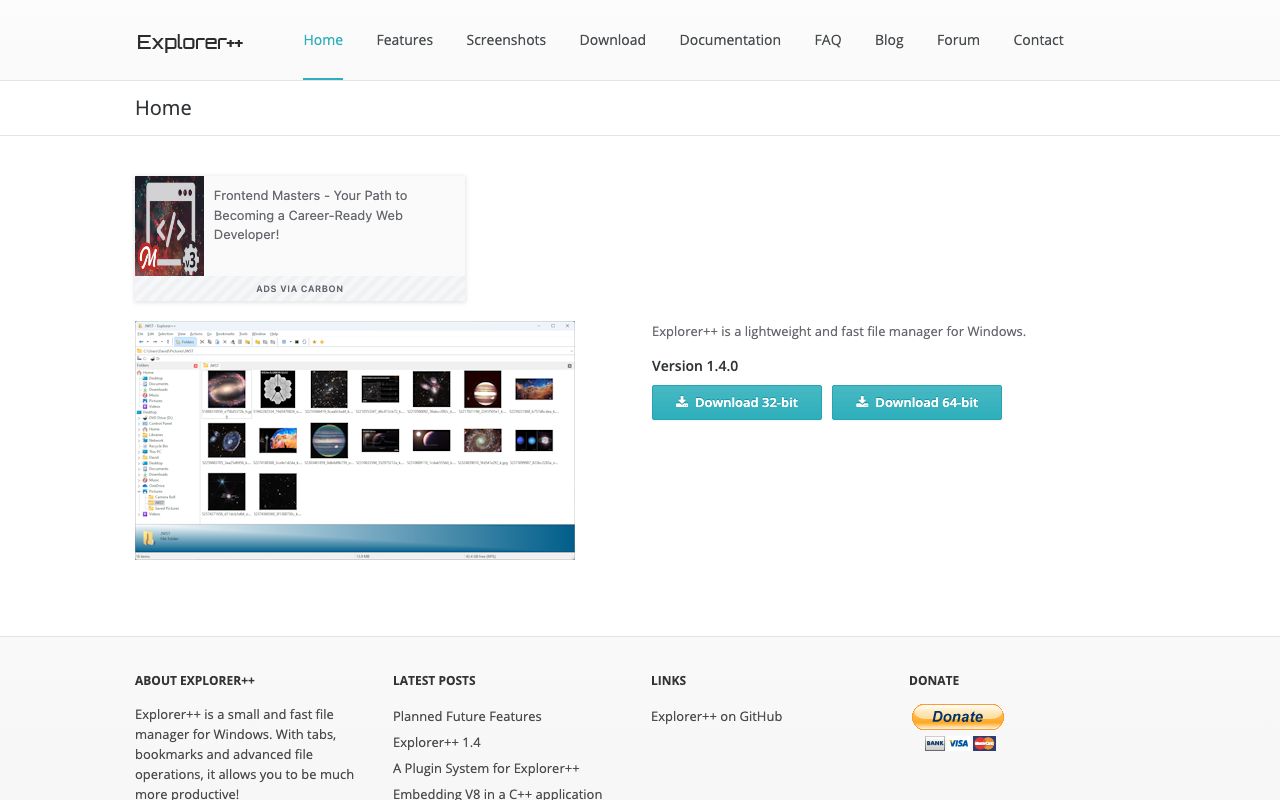Screen dimensions: 1280x800
Task: Open the Blog section
Action: click(889, 40)
